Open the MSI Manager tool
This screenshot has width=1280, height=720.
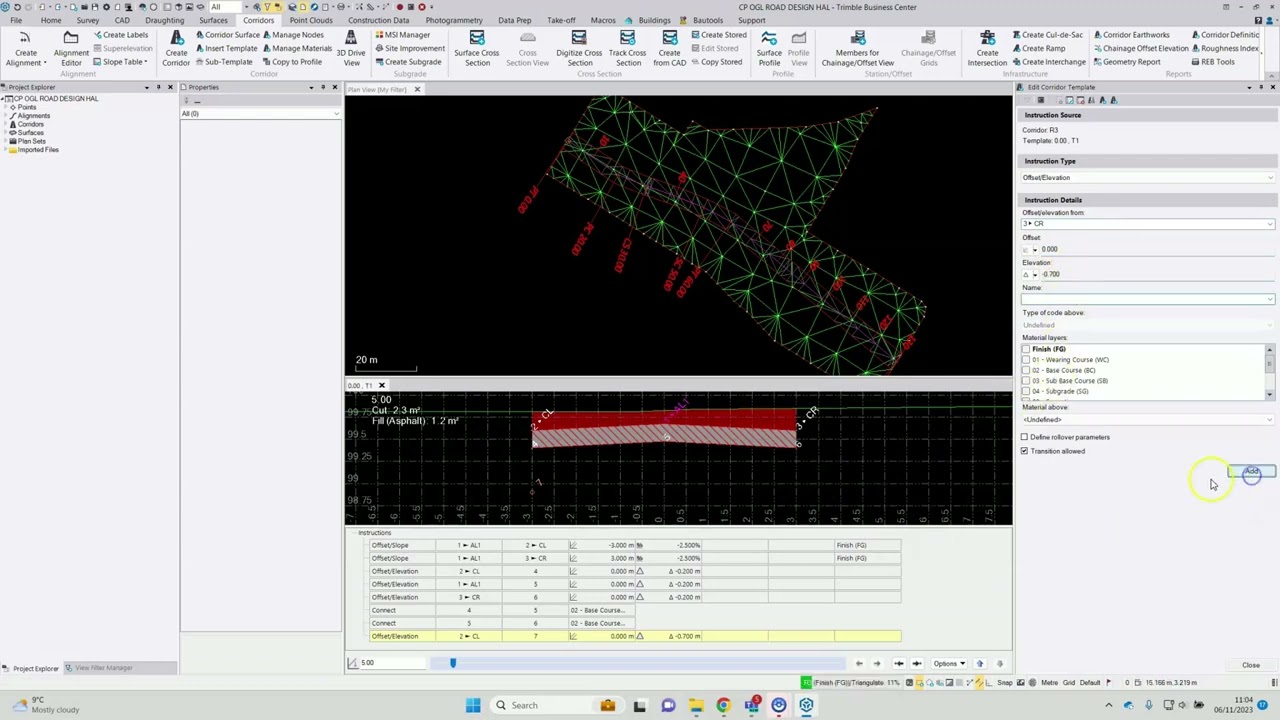tap(402, 35)
